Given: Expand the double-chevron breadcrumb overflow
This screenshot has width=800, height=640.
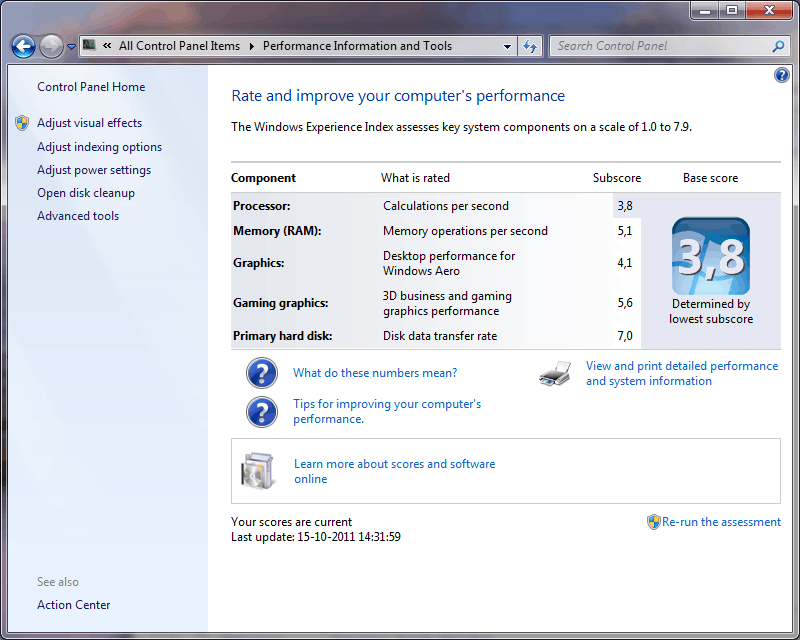Looking at the screenshot, I should point(107,46).
